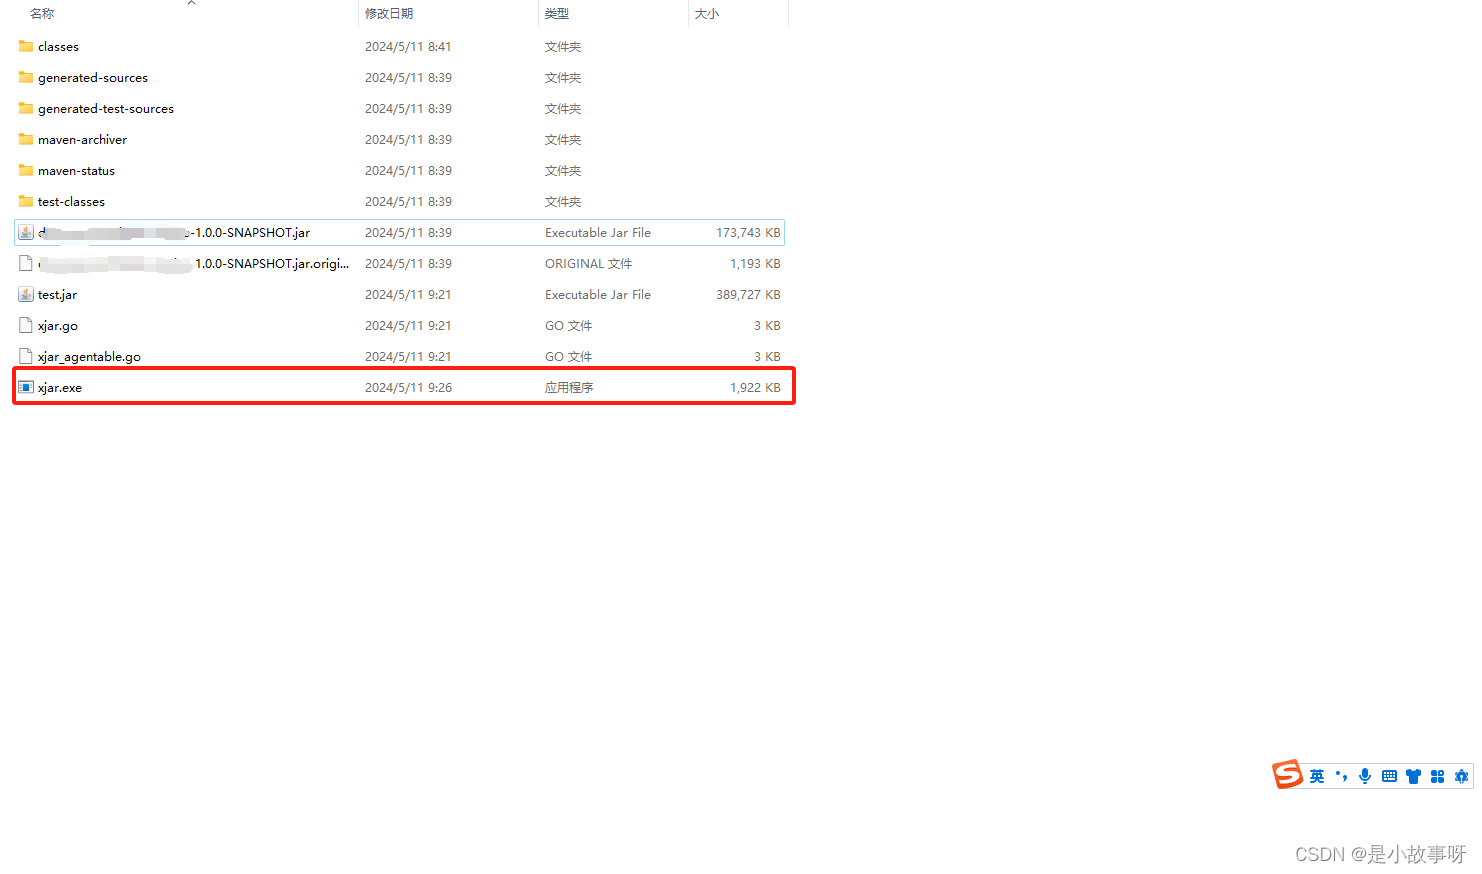Select the generated-sources name text

(93, 78)
